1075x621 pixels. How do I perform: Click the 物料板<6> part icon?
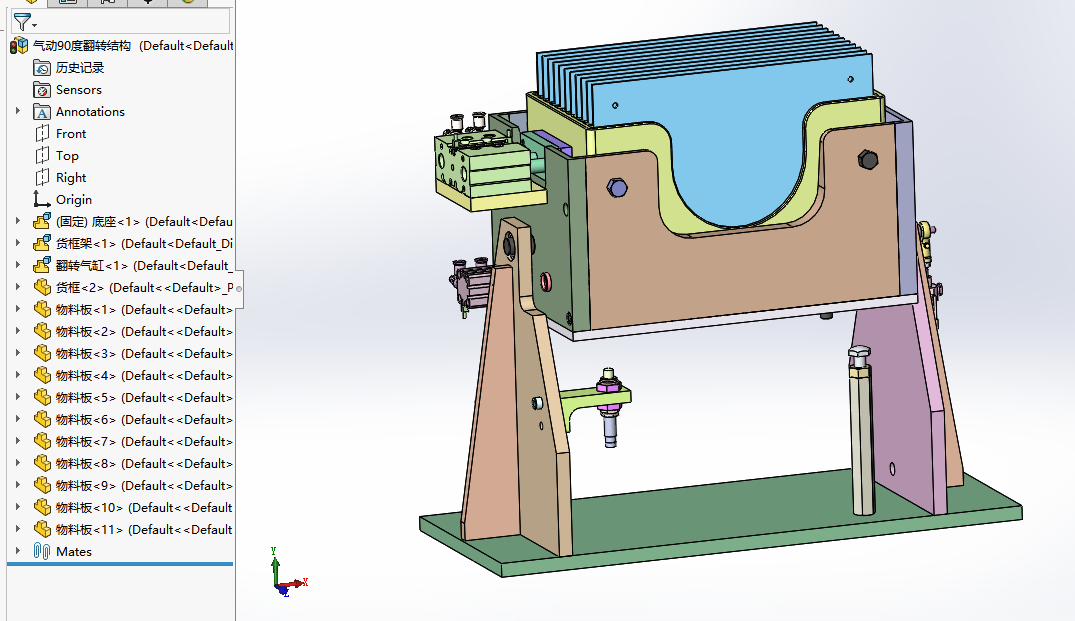[x=42, y=419]
